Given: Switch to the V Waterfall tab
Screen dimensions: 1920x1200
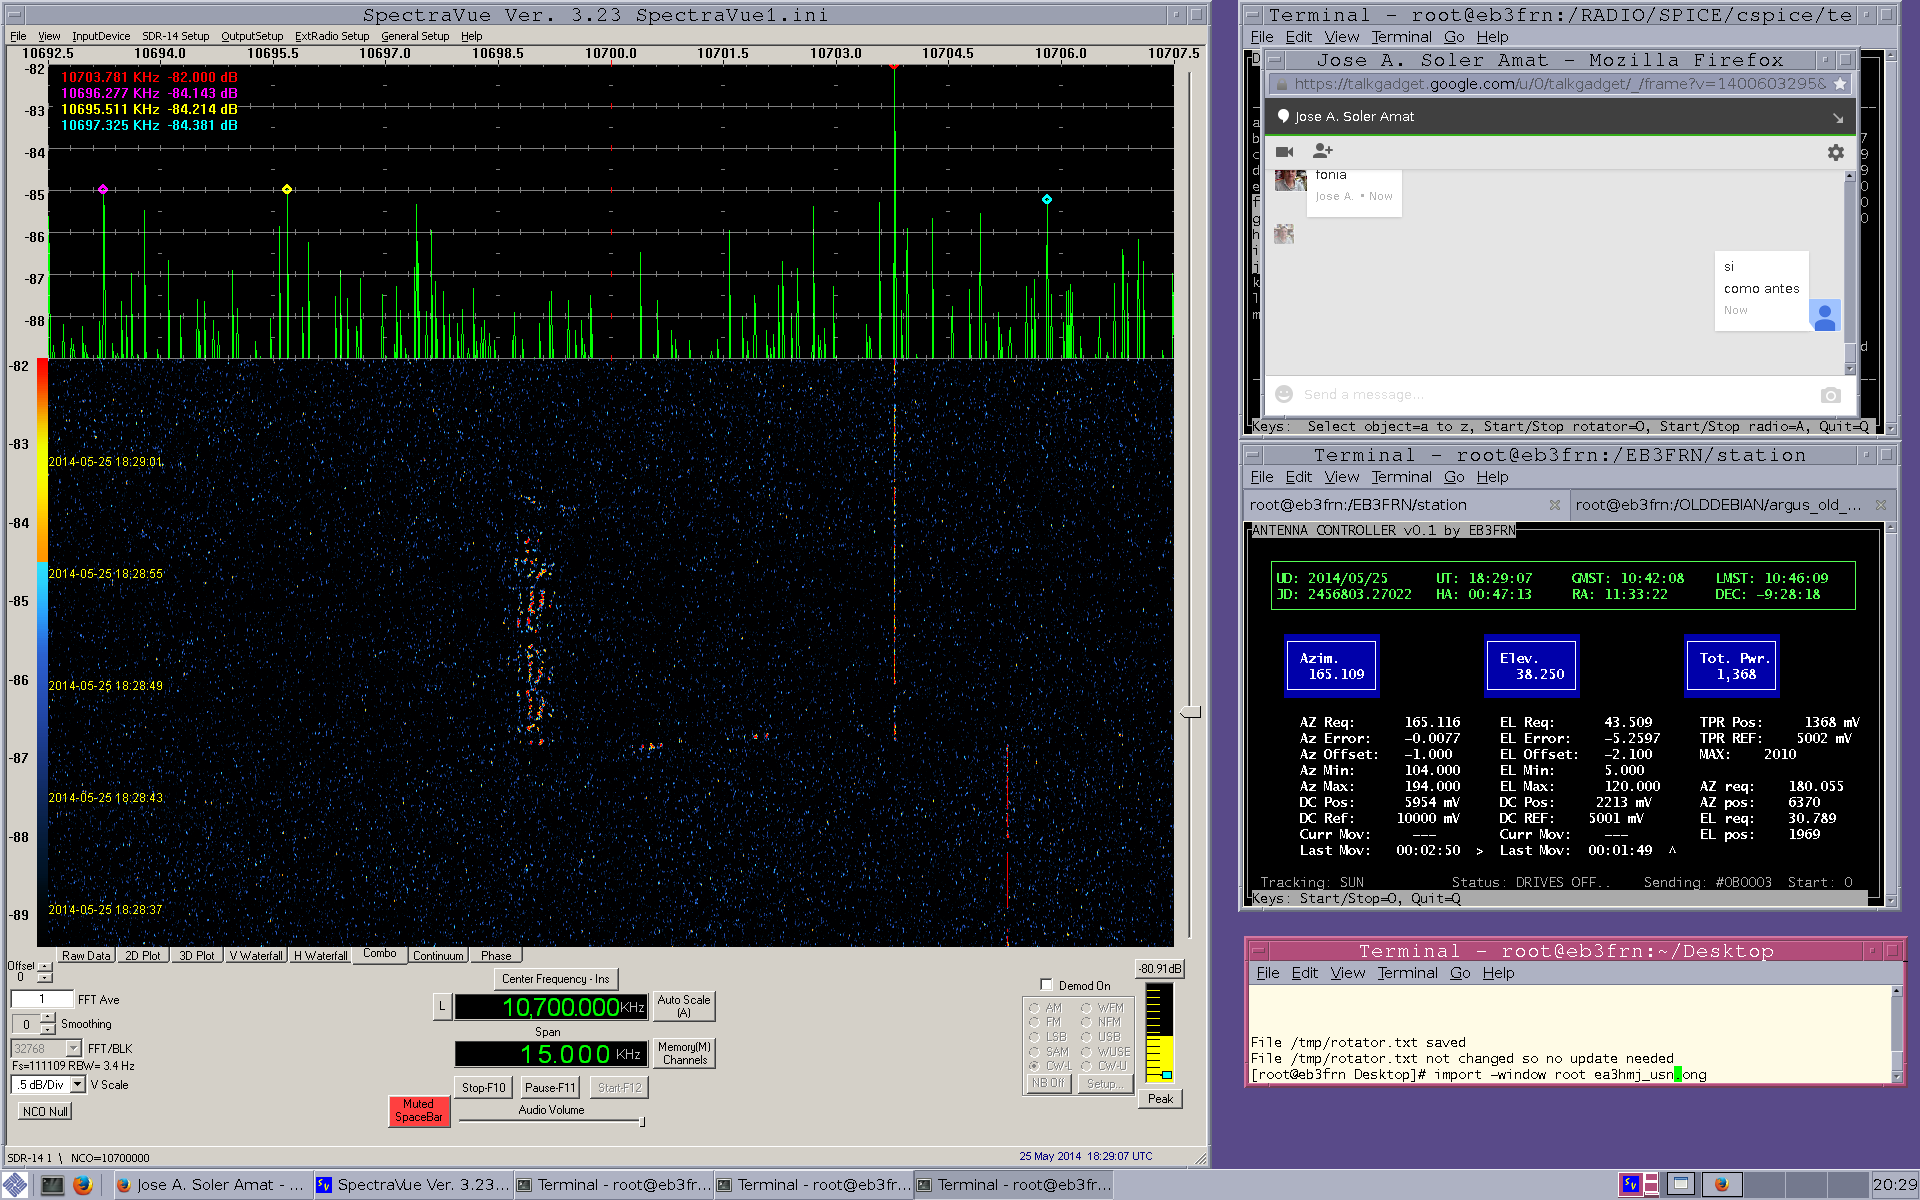Looking at the screenshot, I should click(256, 956).
